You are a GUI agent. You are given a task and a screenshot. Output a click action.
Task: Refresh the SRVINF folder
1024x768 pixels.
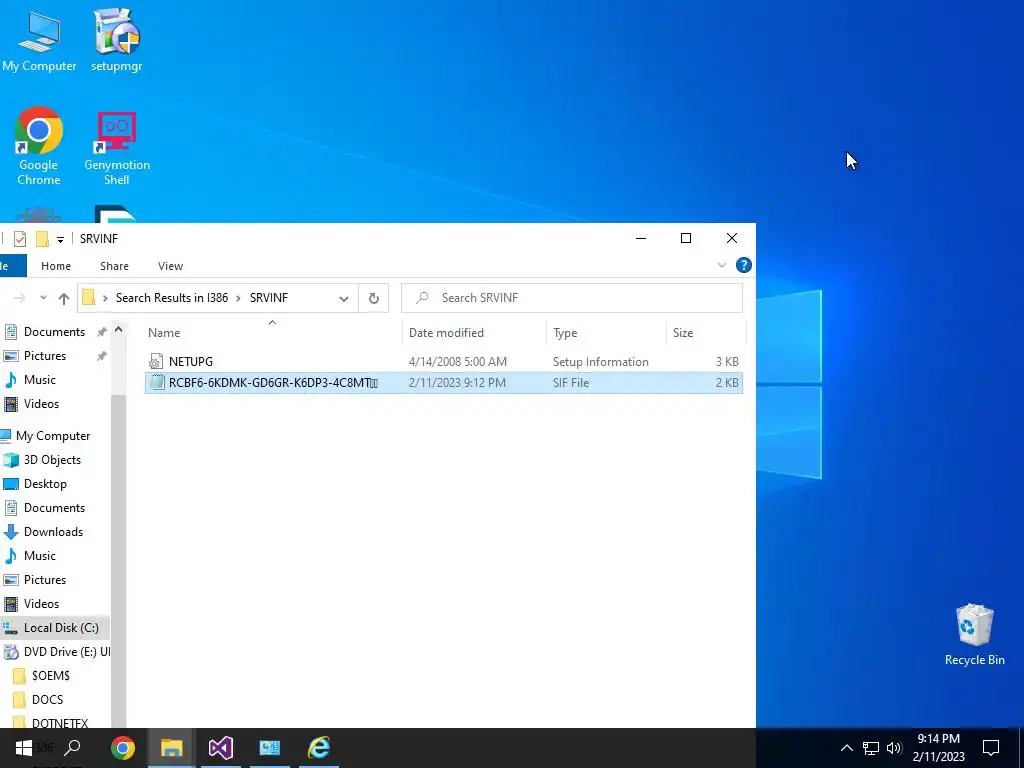click(374, 298)
